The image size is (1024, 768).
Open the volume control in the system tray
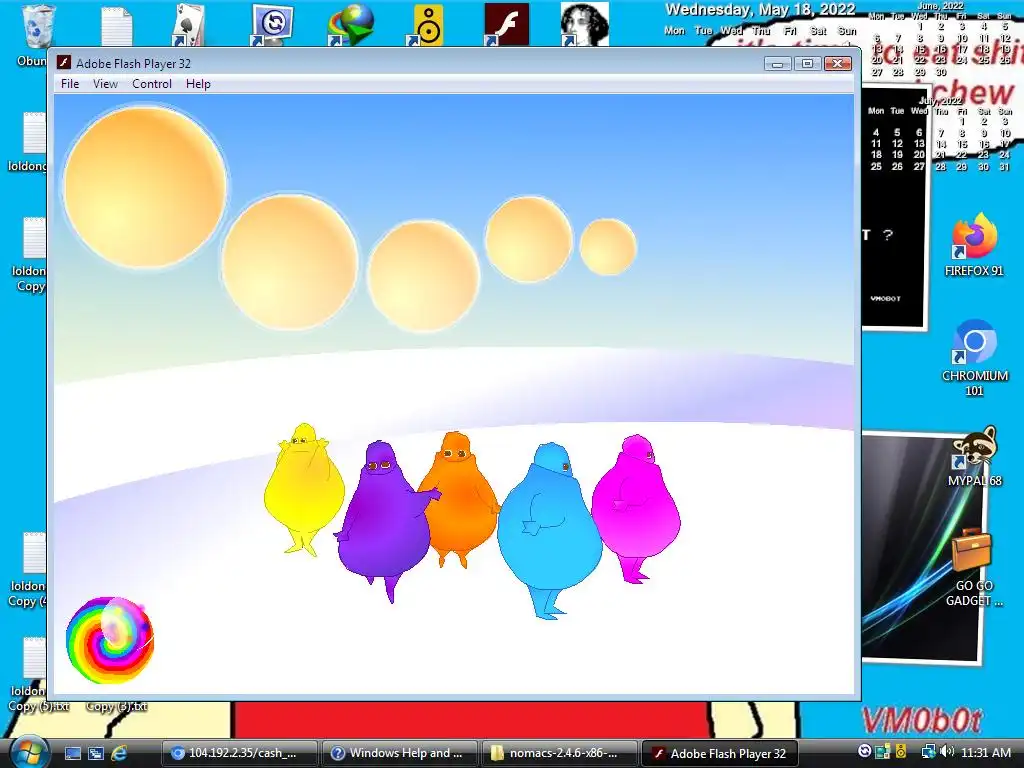(x=947, y=752)
